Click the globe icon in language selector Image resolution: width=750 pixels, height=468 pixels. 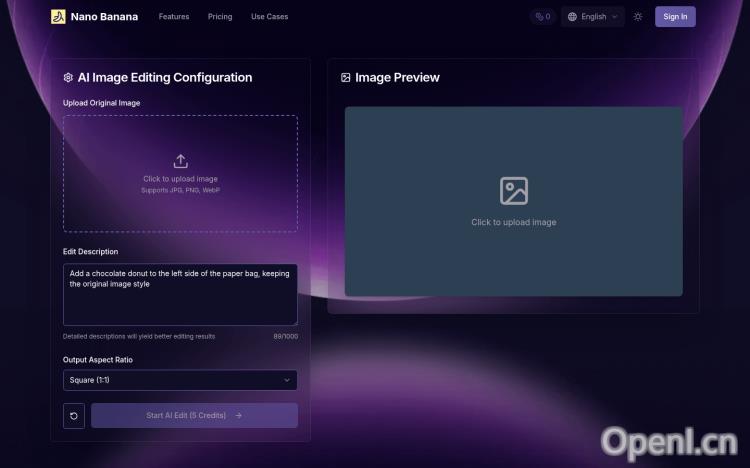572,17
